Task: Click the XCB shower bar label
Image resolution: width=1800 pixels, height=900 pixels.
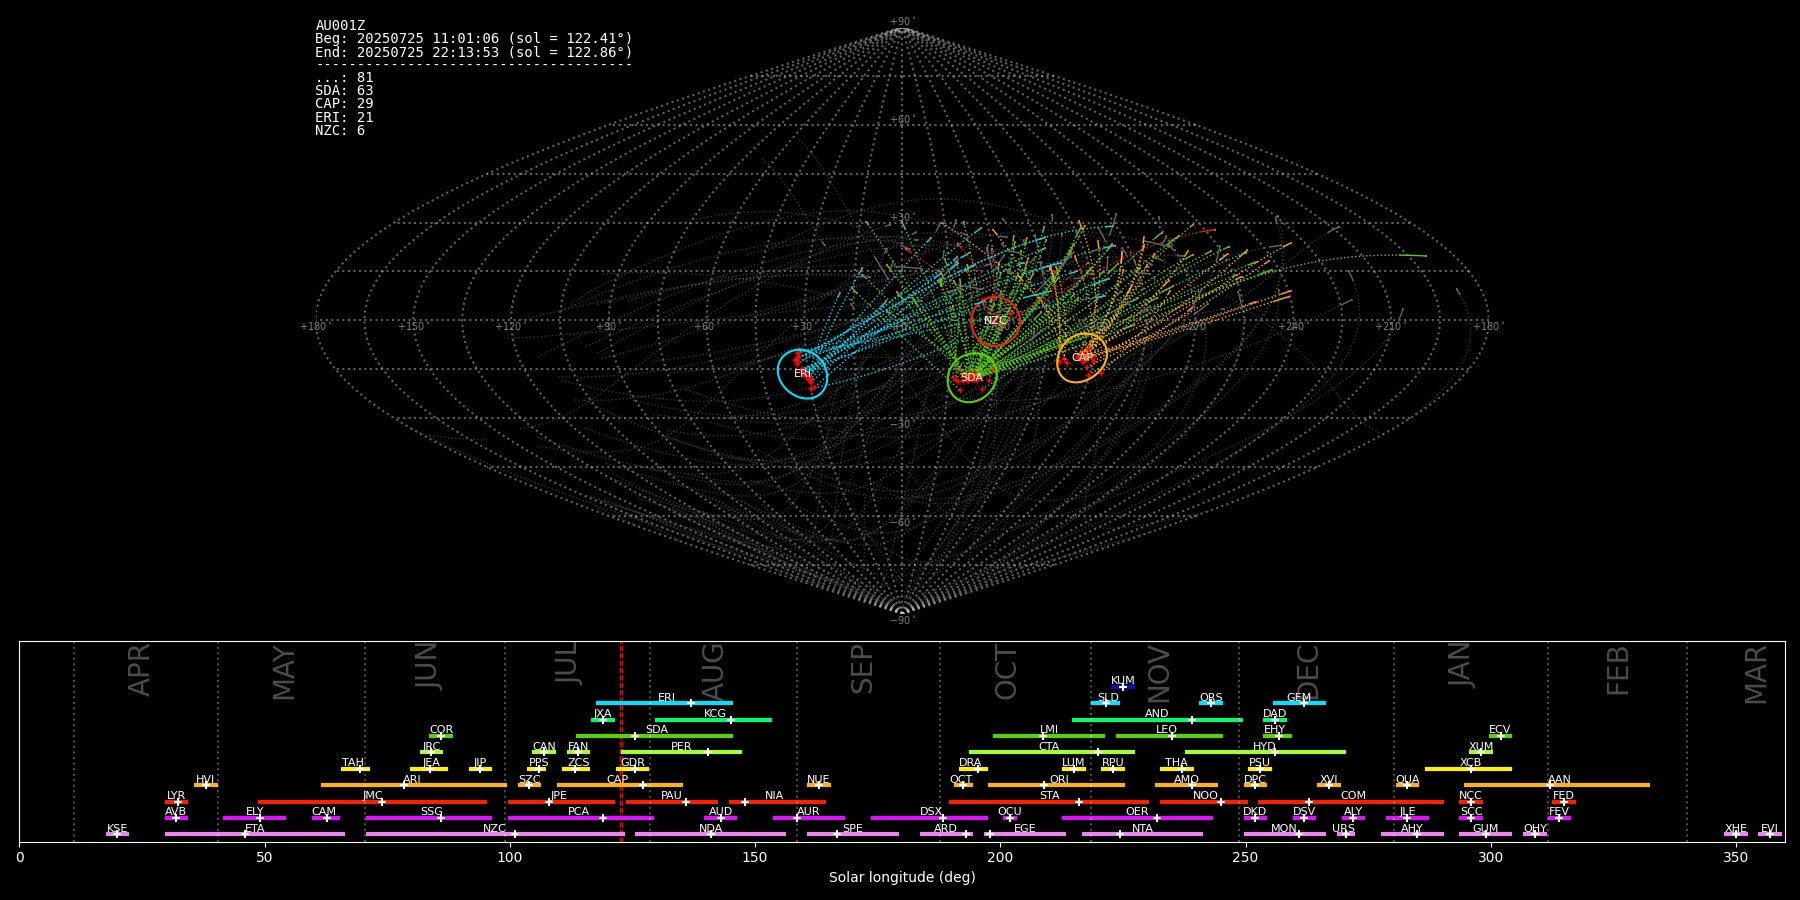Action: click(x=1470, y=763)
